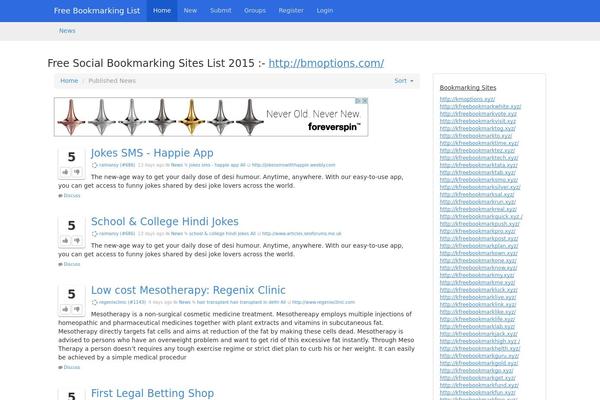Open kfreebookmarklive.xyz sidebar link
Screen dimensions: 600x400
click(x=478, y=297)
